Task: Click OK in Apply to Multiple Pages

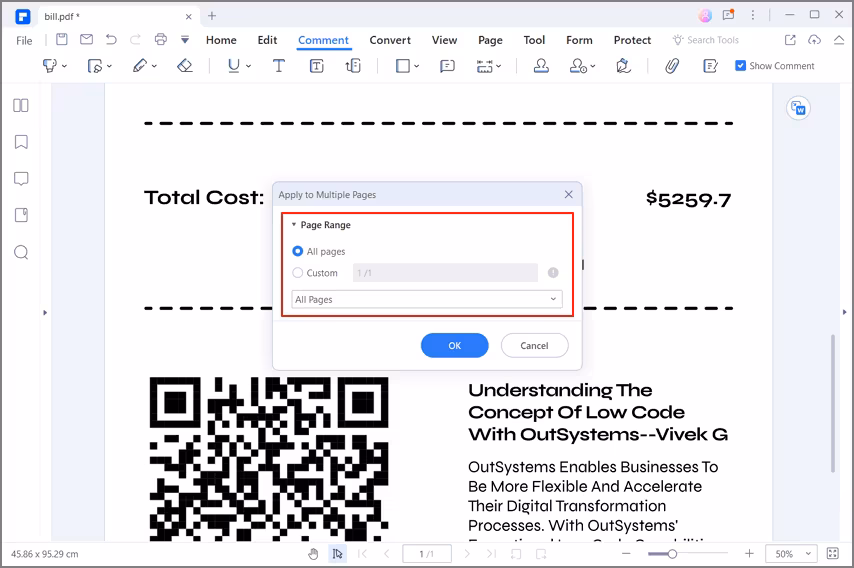Action: pyautogui.click(x=454, y=345)
